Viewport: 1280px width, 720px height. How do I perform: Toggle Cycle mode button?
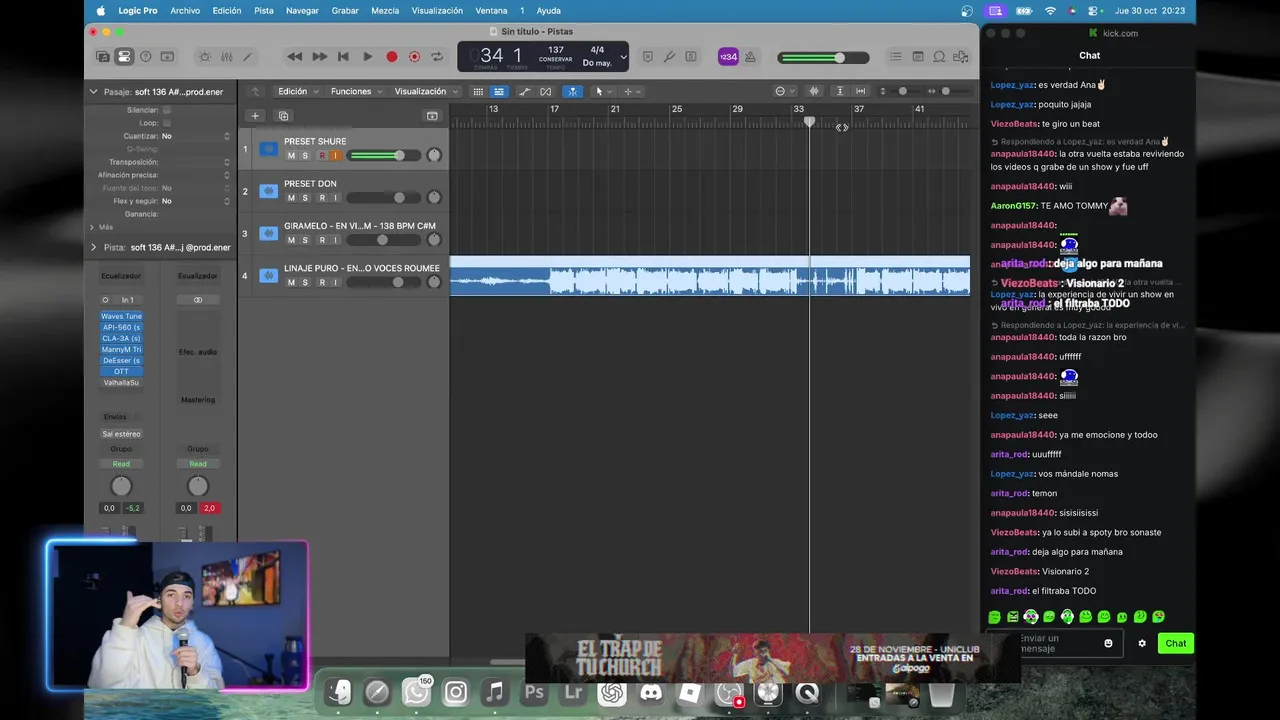tap(436, 57)
